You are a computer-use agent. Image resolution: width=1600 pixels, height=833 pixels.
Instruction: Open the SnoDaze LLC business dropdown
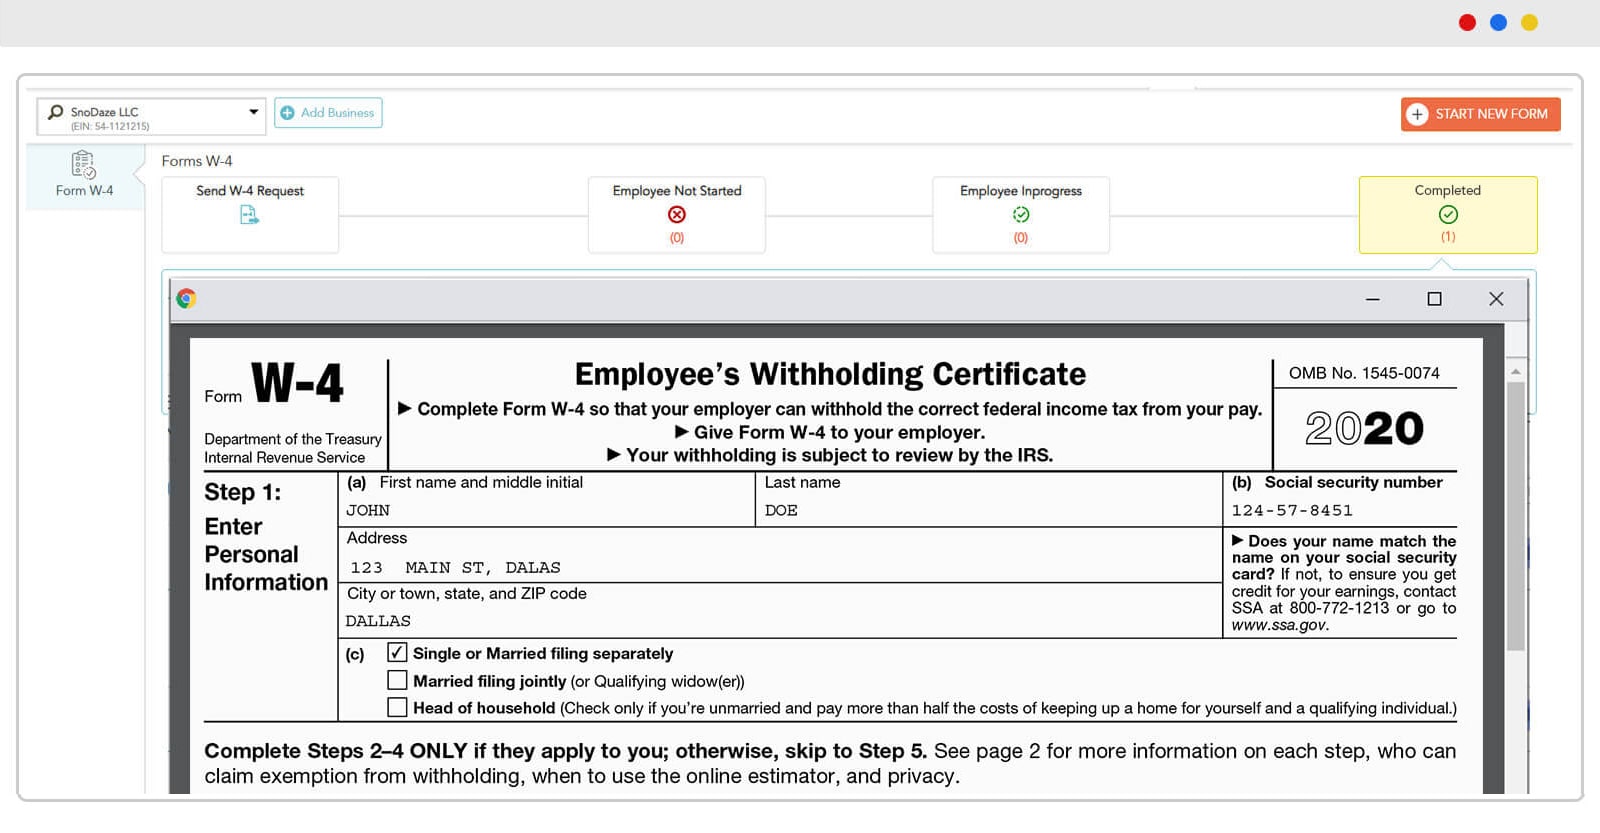[x=253, y=112]
